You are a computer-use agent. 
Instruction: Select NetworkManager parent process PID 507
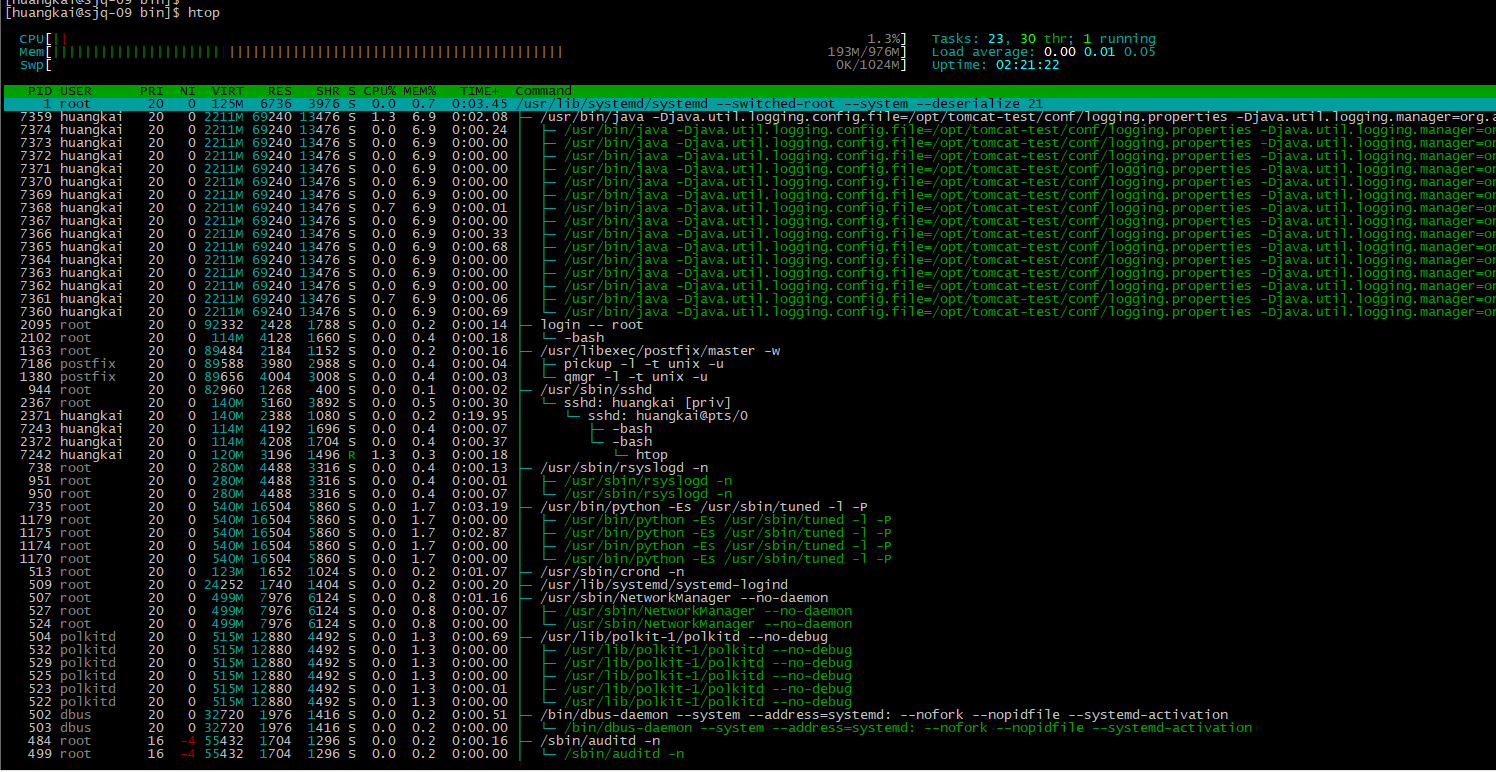[x=748, y=598]
